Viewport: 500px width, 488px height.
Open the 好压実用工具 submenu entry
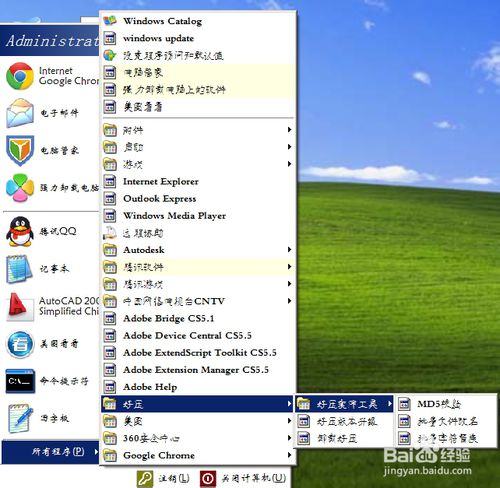point(344,404)
